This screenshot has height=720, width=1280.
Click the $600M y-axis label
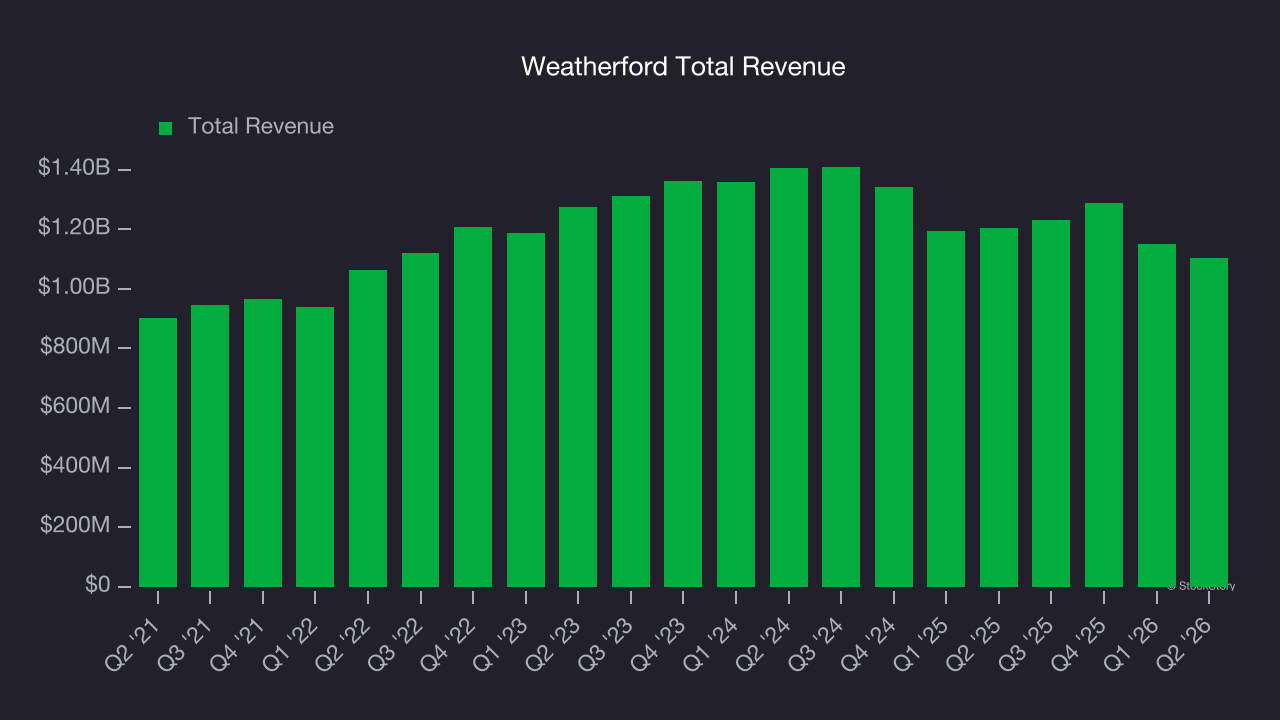(x=75, y=406)
